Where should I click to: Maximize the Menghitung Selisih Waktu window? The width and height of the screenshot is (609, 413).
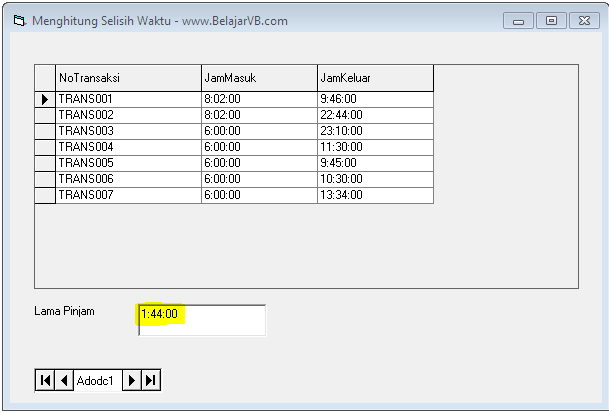pyautogui.click(x=551, y=21)
